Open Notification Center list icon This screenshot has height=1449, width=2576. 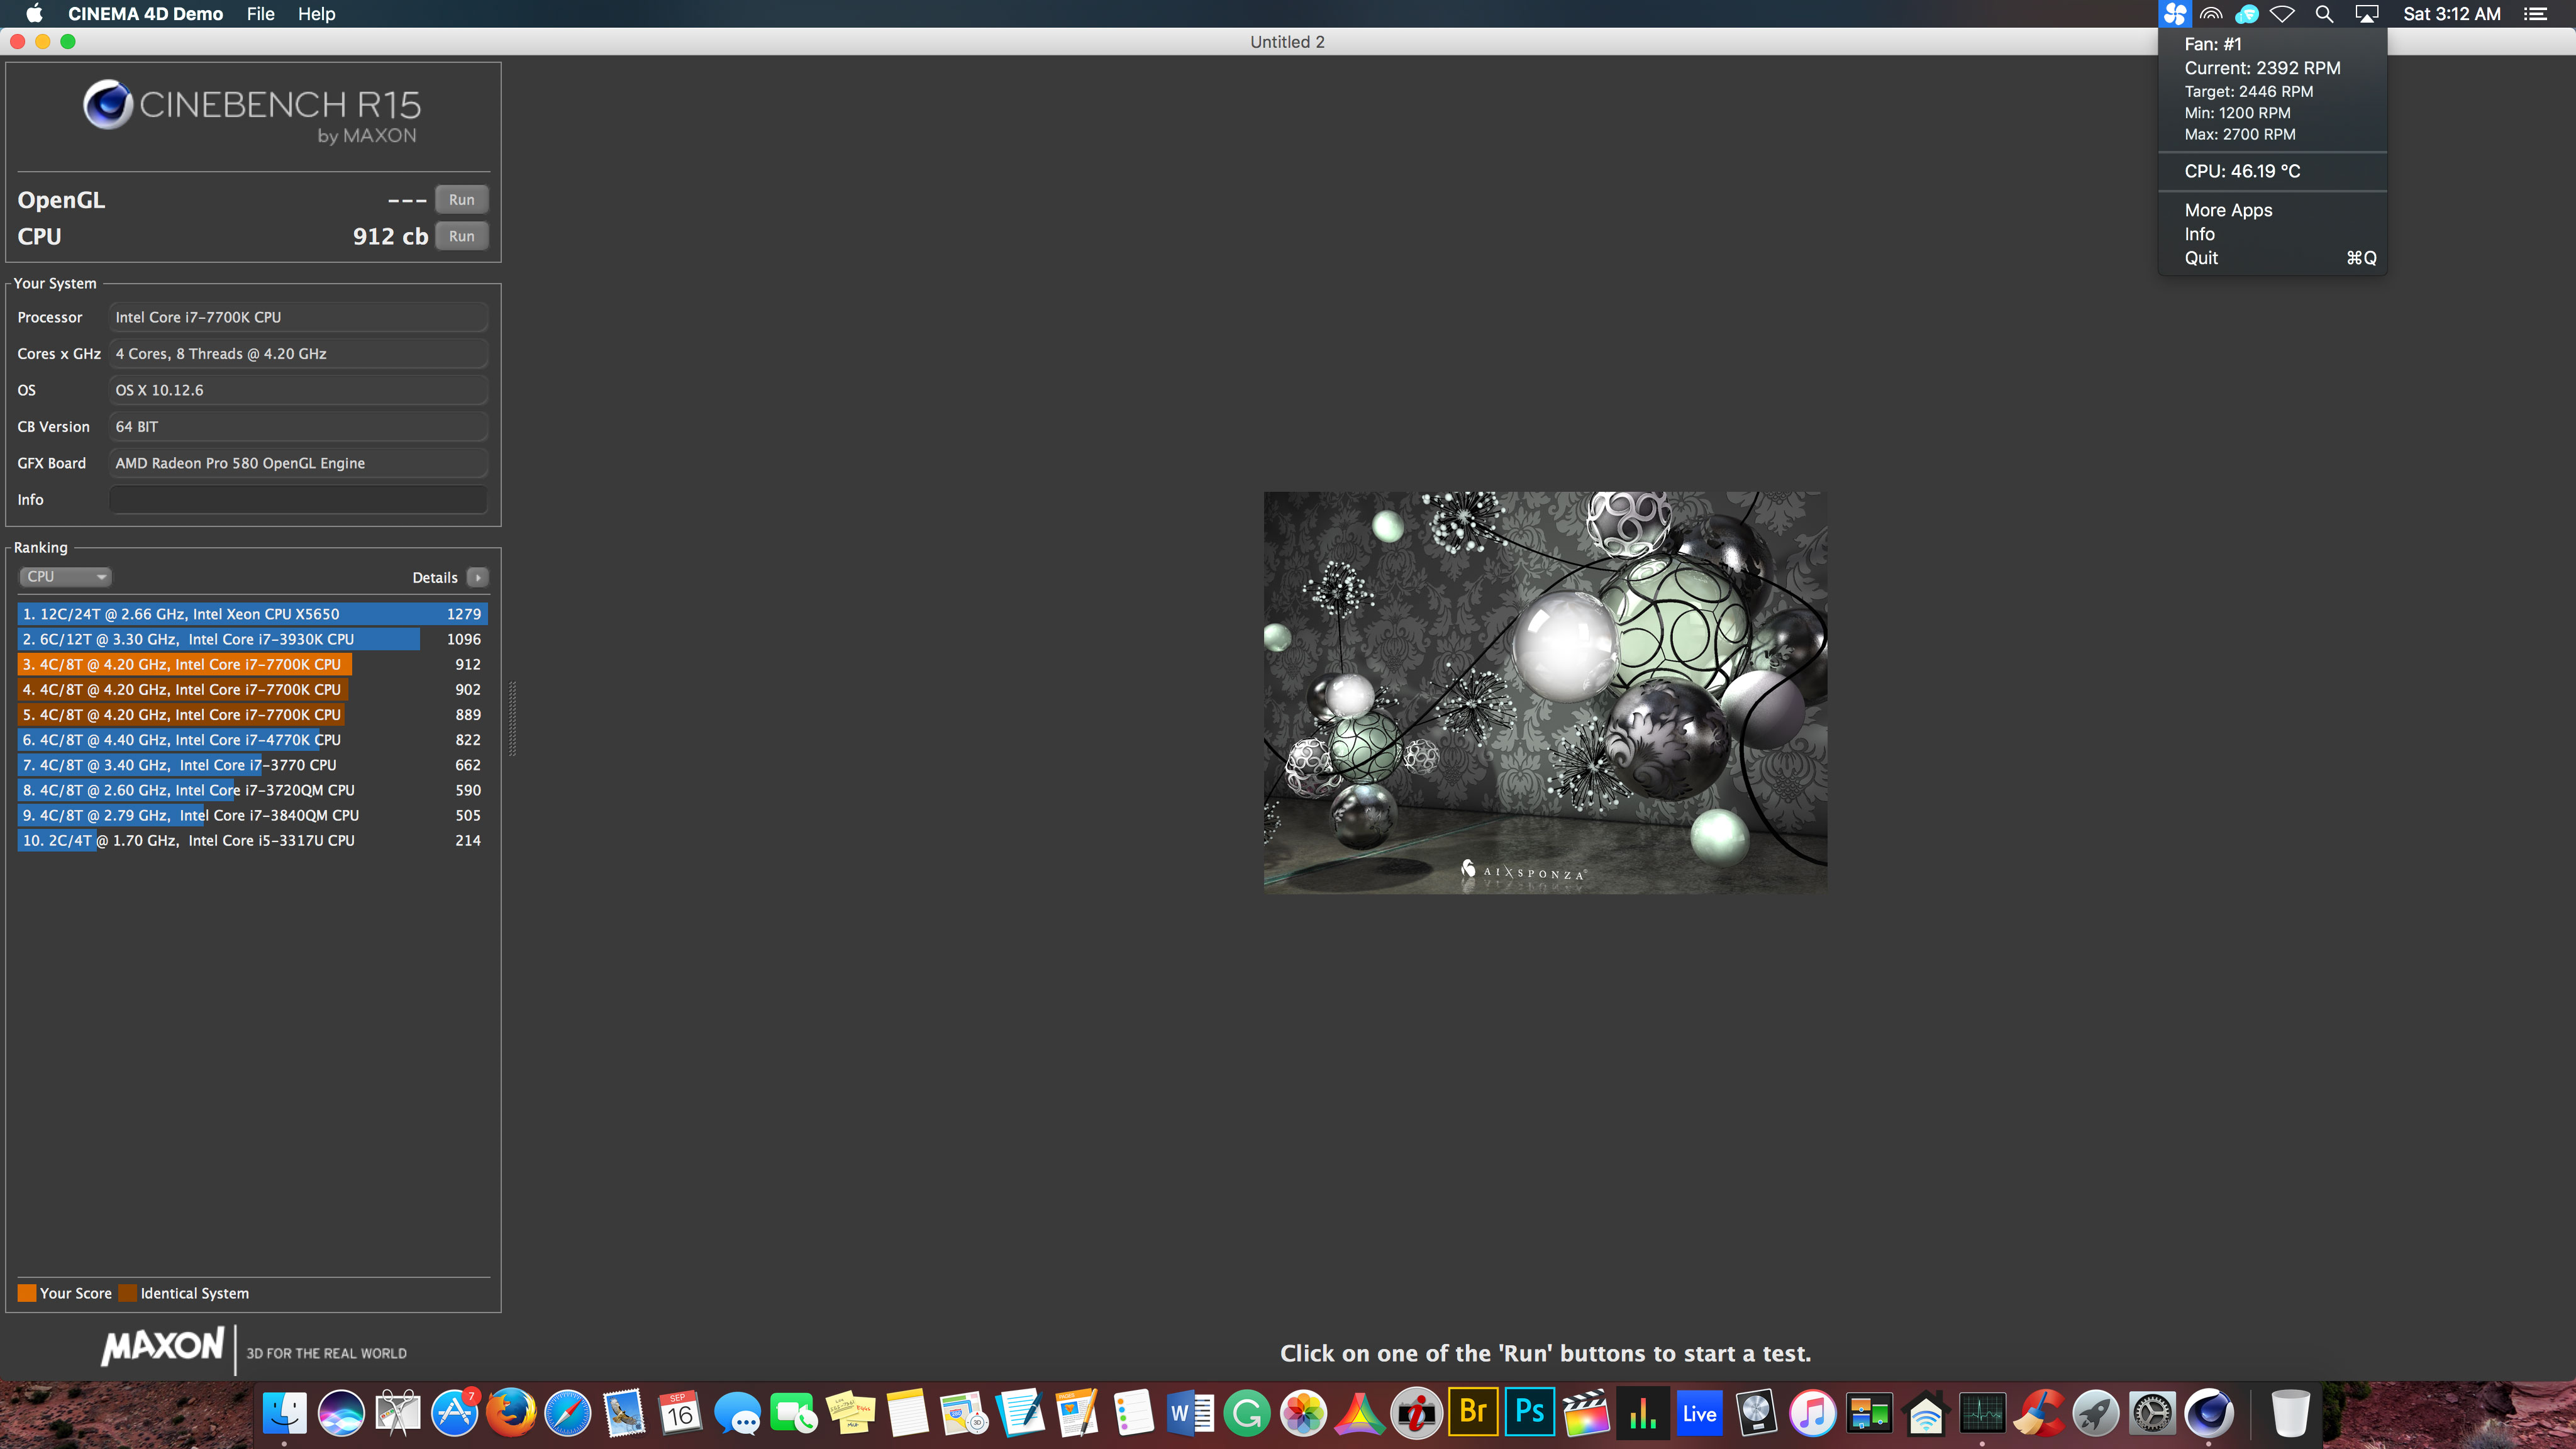tap(2536, 14)
